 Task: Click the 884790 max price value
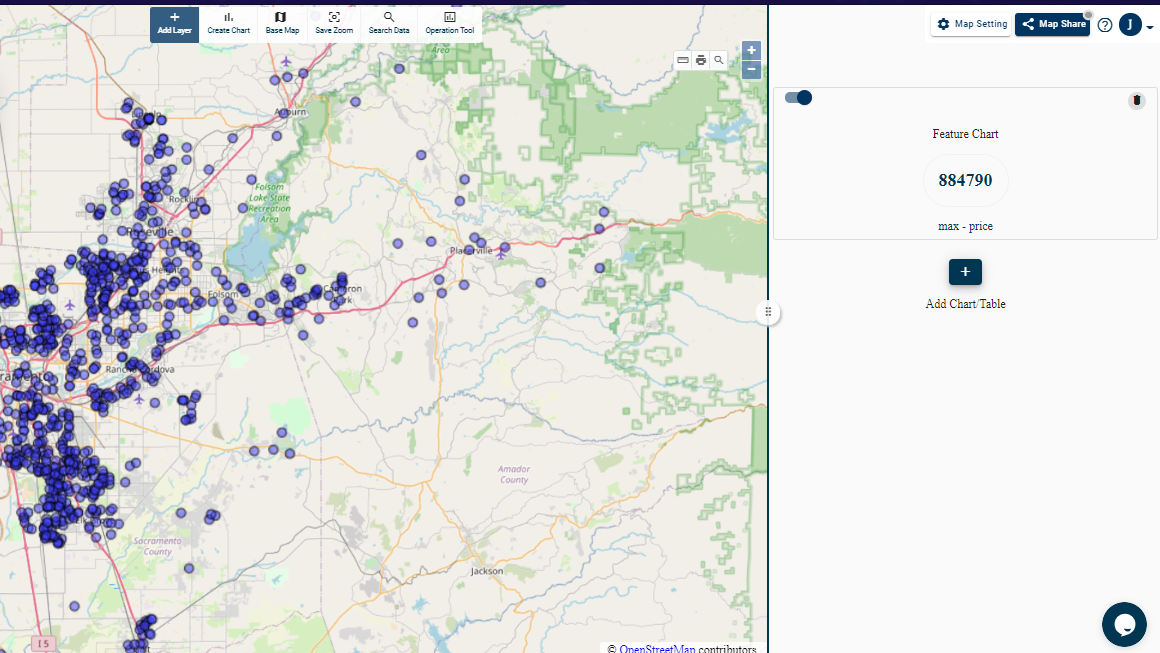965,180
